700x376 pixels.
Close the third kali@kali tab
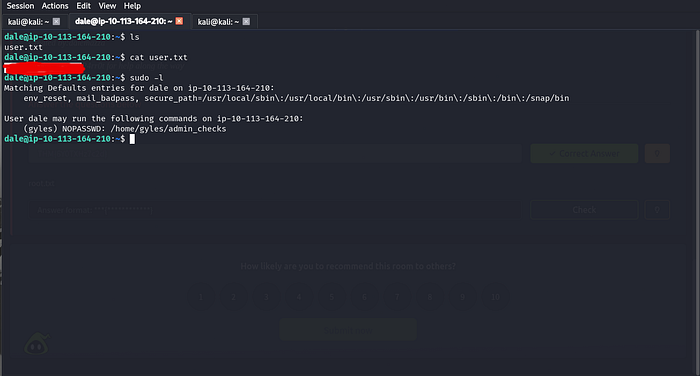[x=246, y=21]
